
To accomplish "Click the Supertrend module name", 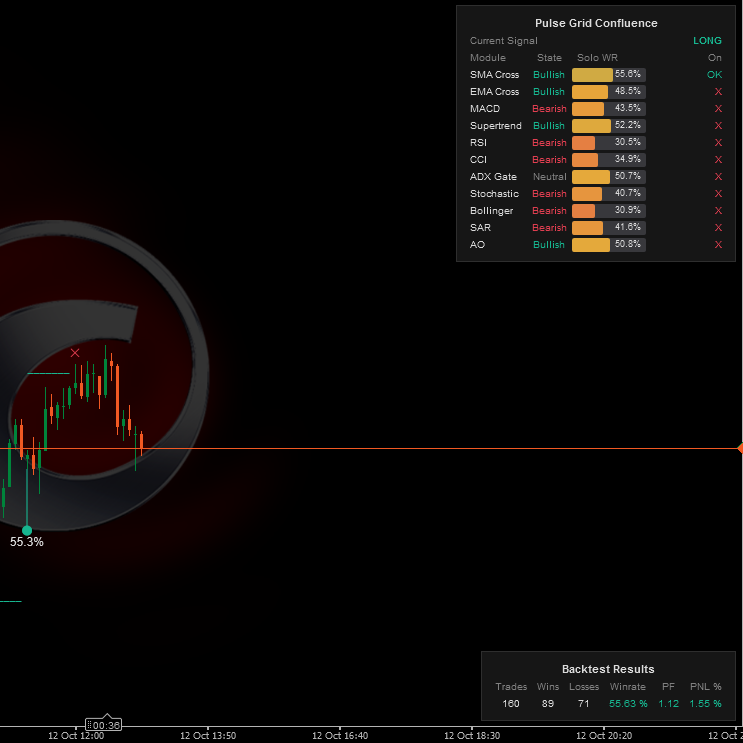I will (496, 126).
